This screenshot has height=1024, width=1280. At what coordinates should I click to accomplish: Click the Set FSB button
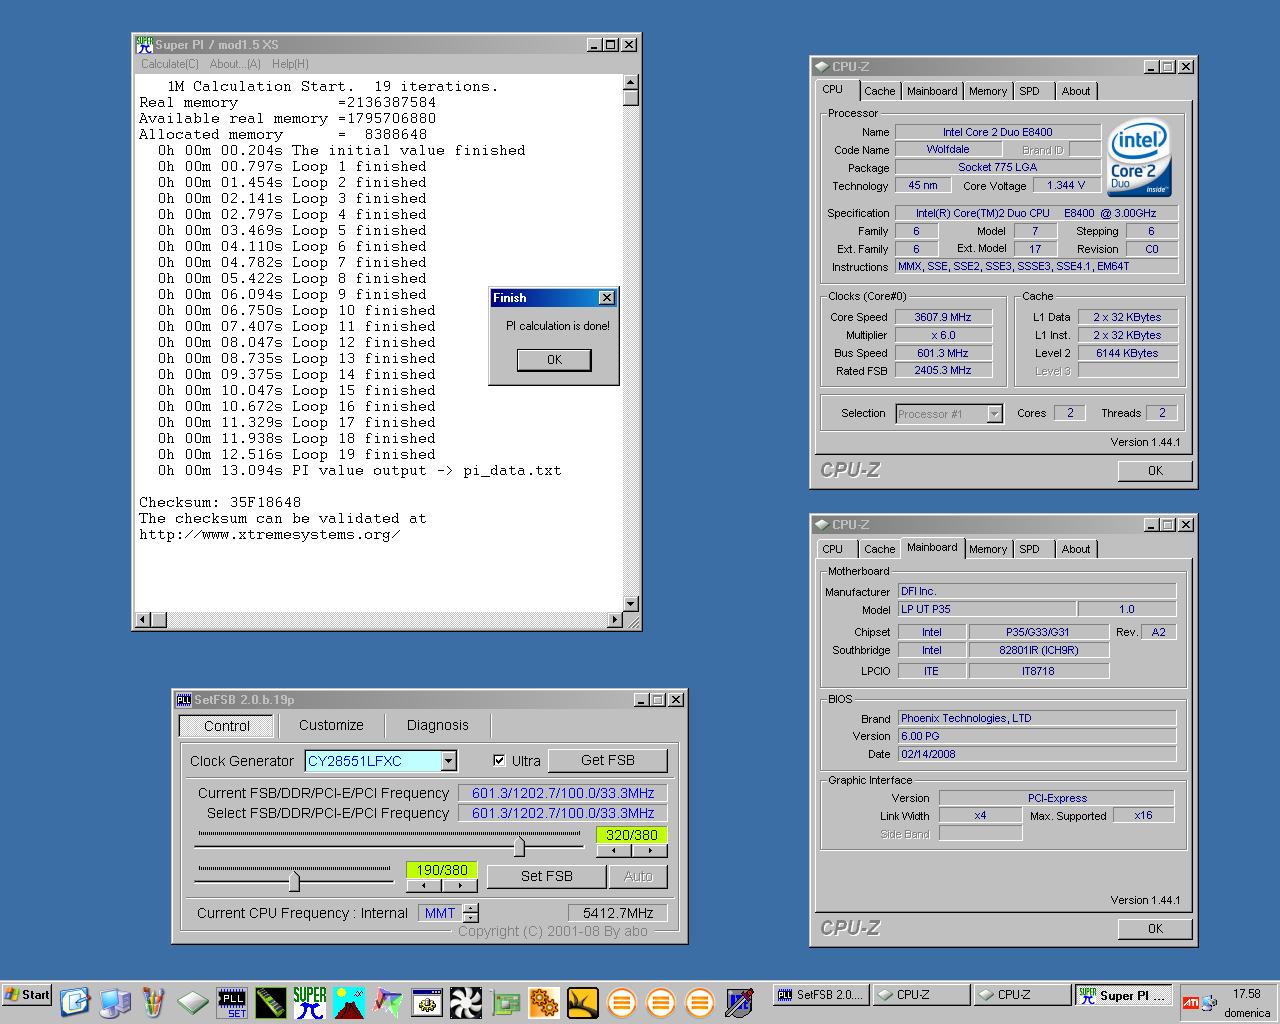546,876
